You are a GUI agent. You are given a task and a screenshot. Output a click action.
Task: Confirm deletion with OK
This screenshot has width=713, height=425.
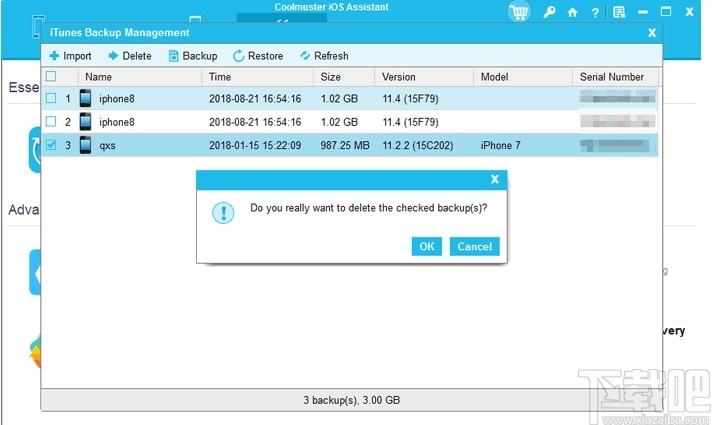427,246
